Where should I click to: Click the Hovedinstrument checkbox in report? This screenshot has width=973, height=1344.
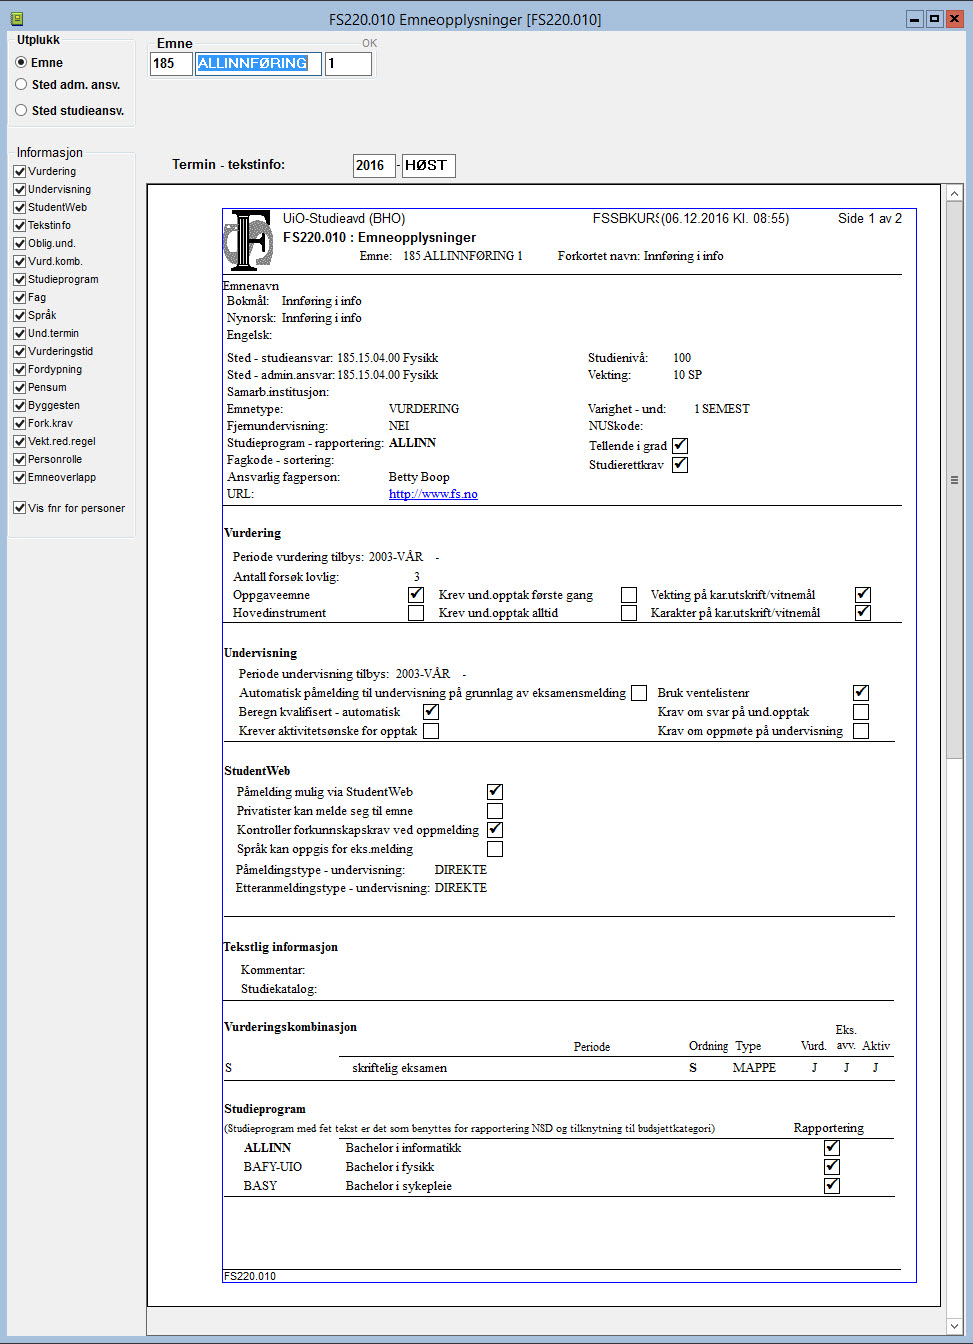416,613
